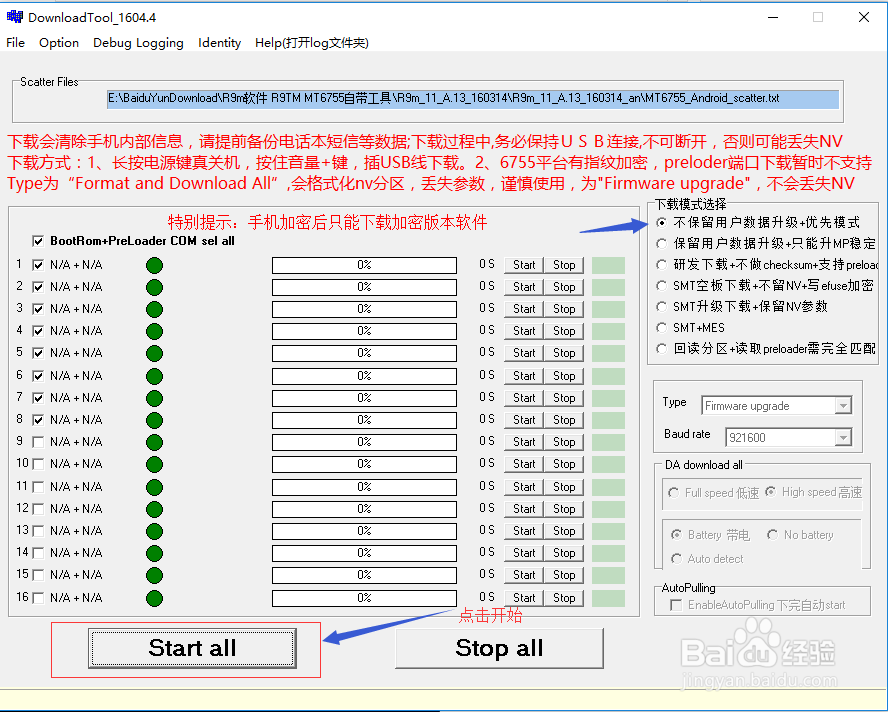Toggle BootRom+PreLoader COM sel all checkbox
This screenshot has width=888, height=712.
point(38,241)
